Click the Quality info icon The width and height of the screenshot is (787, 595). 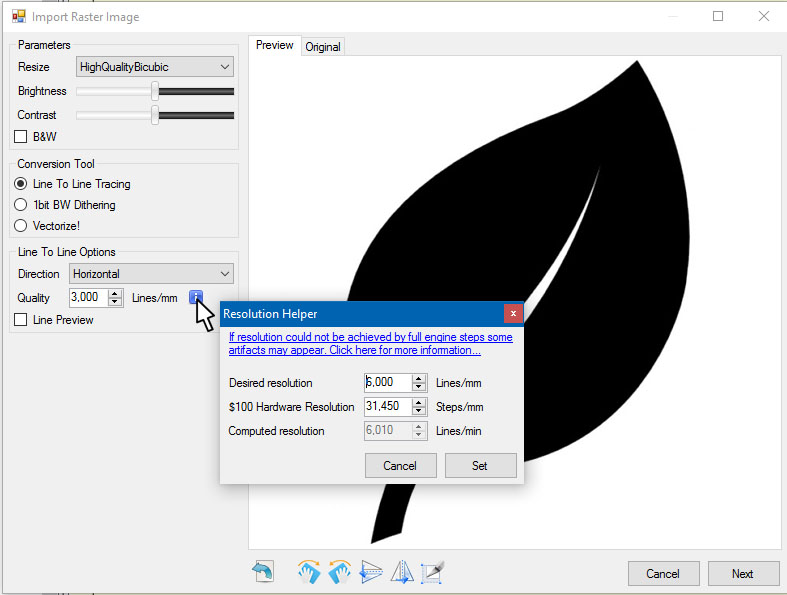196,297
